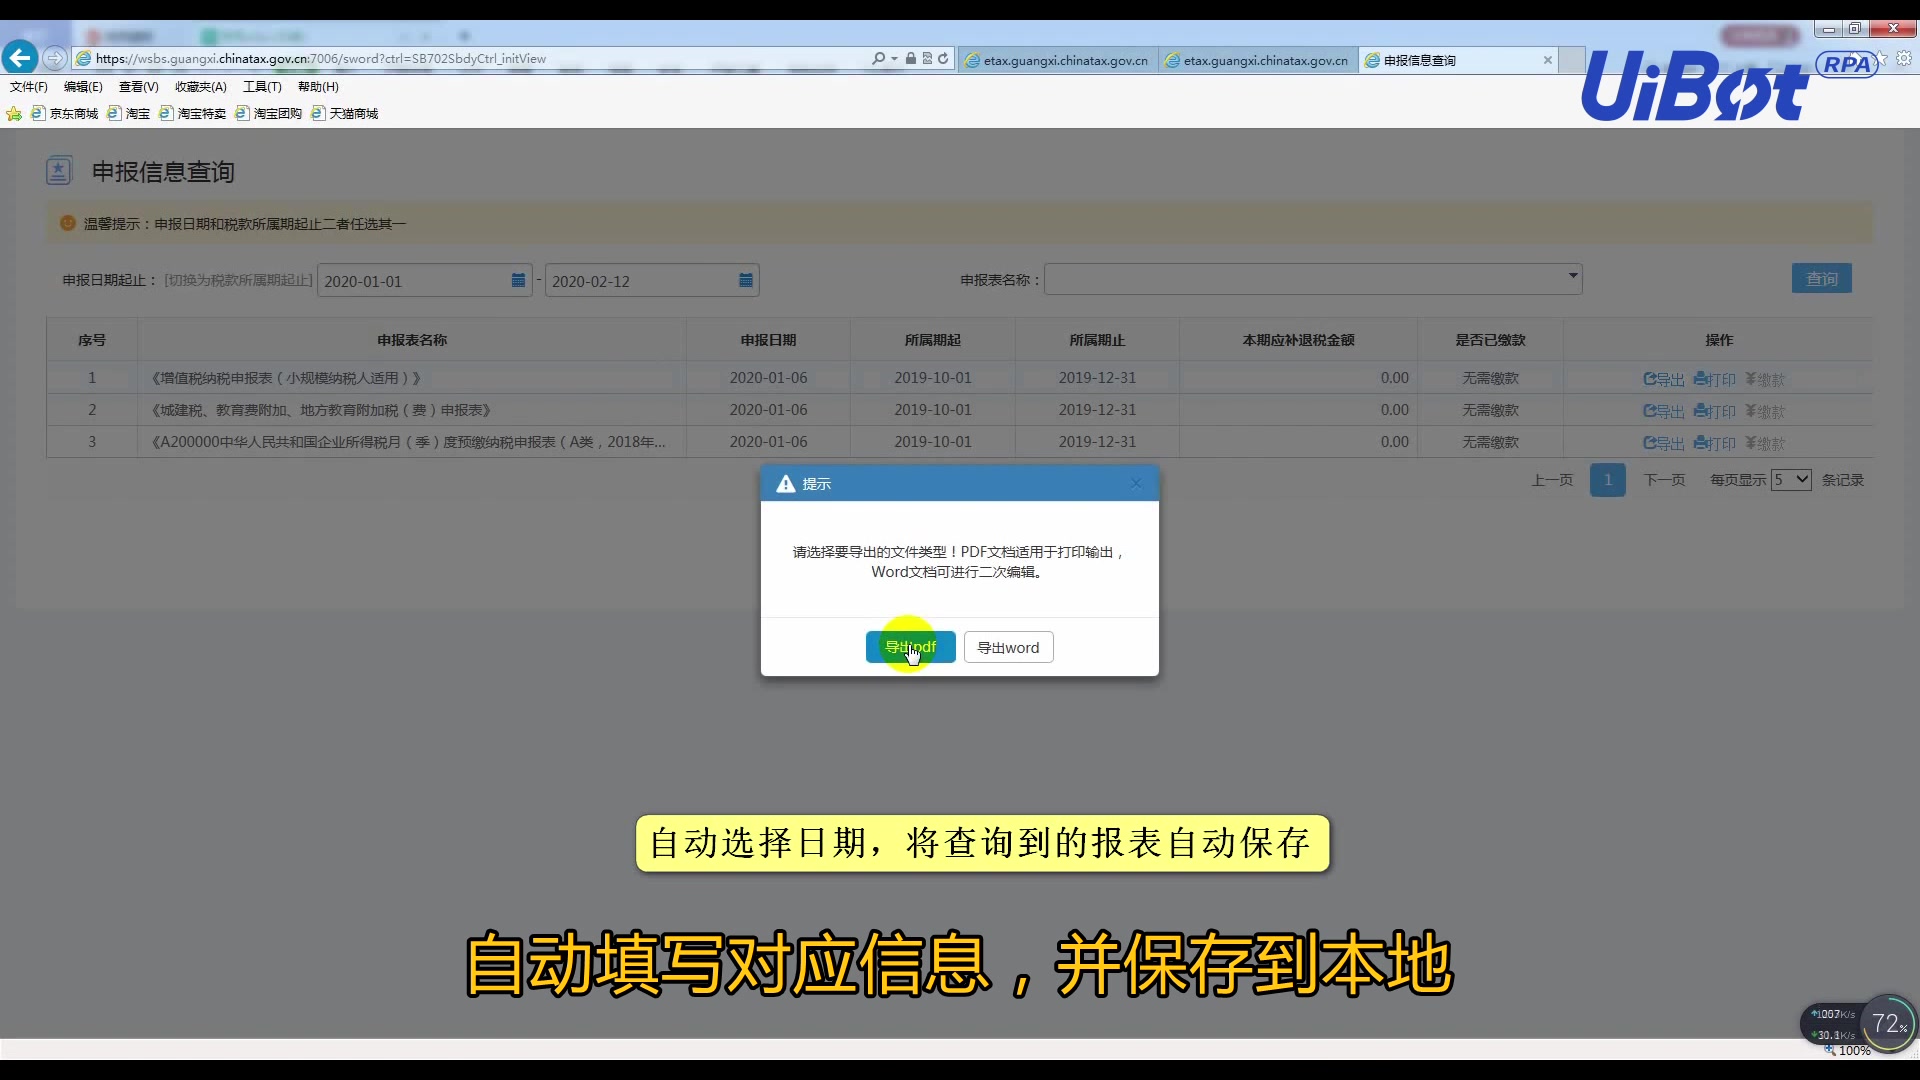Open the 申报表名称 dropdown
The image size is (1920, 1080).
[1572, 279]
